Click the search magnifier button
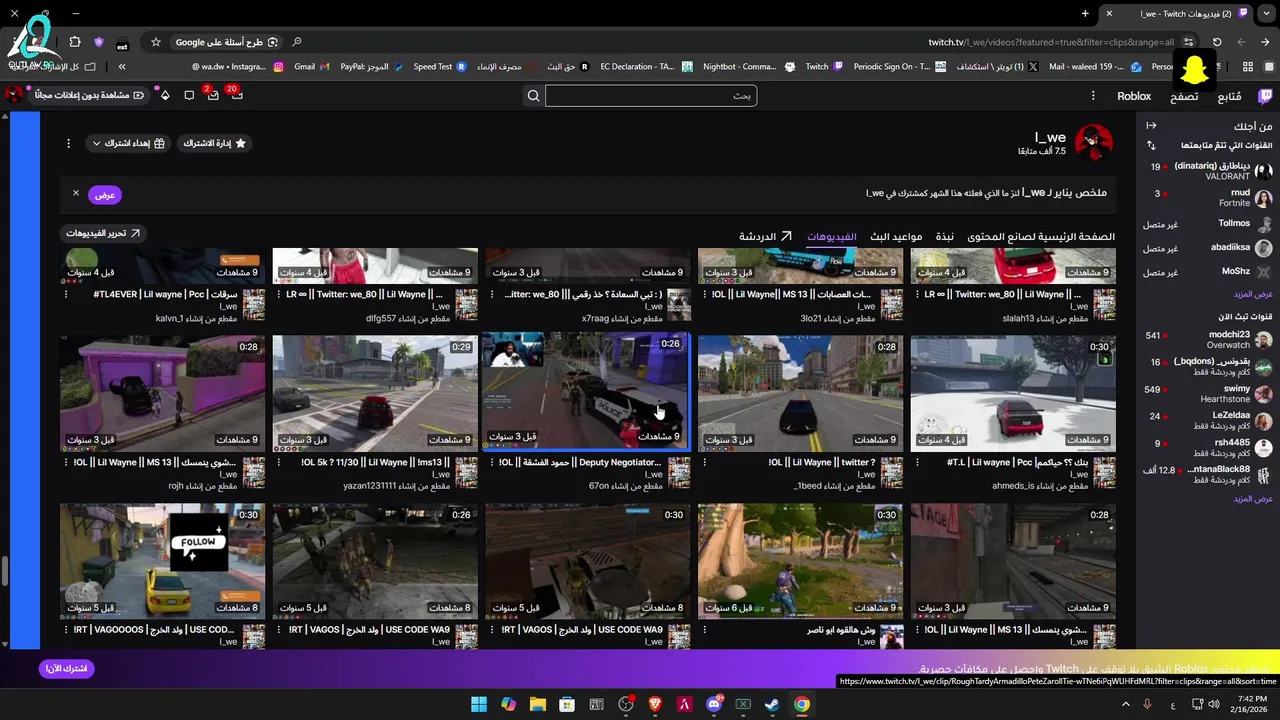 [x=534, y=96]
